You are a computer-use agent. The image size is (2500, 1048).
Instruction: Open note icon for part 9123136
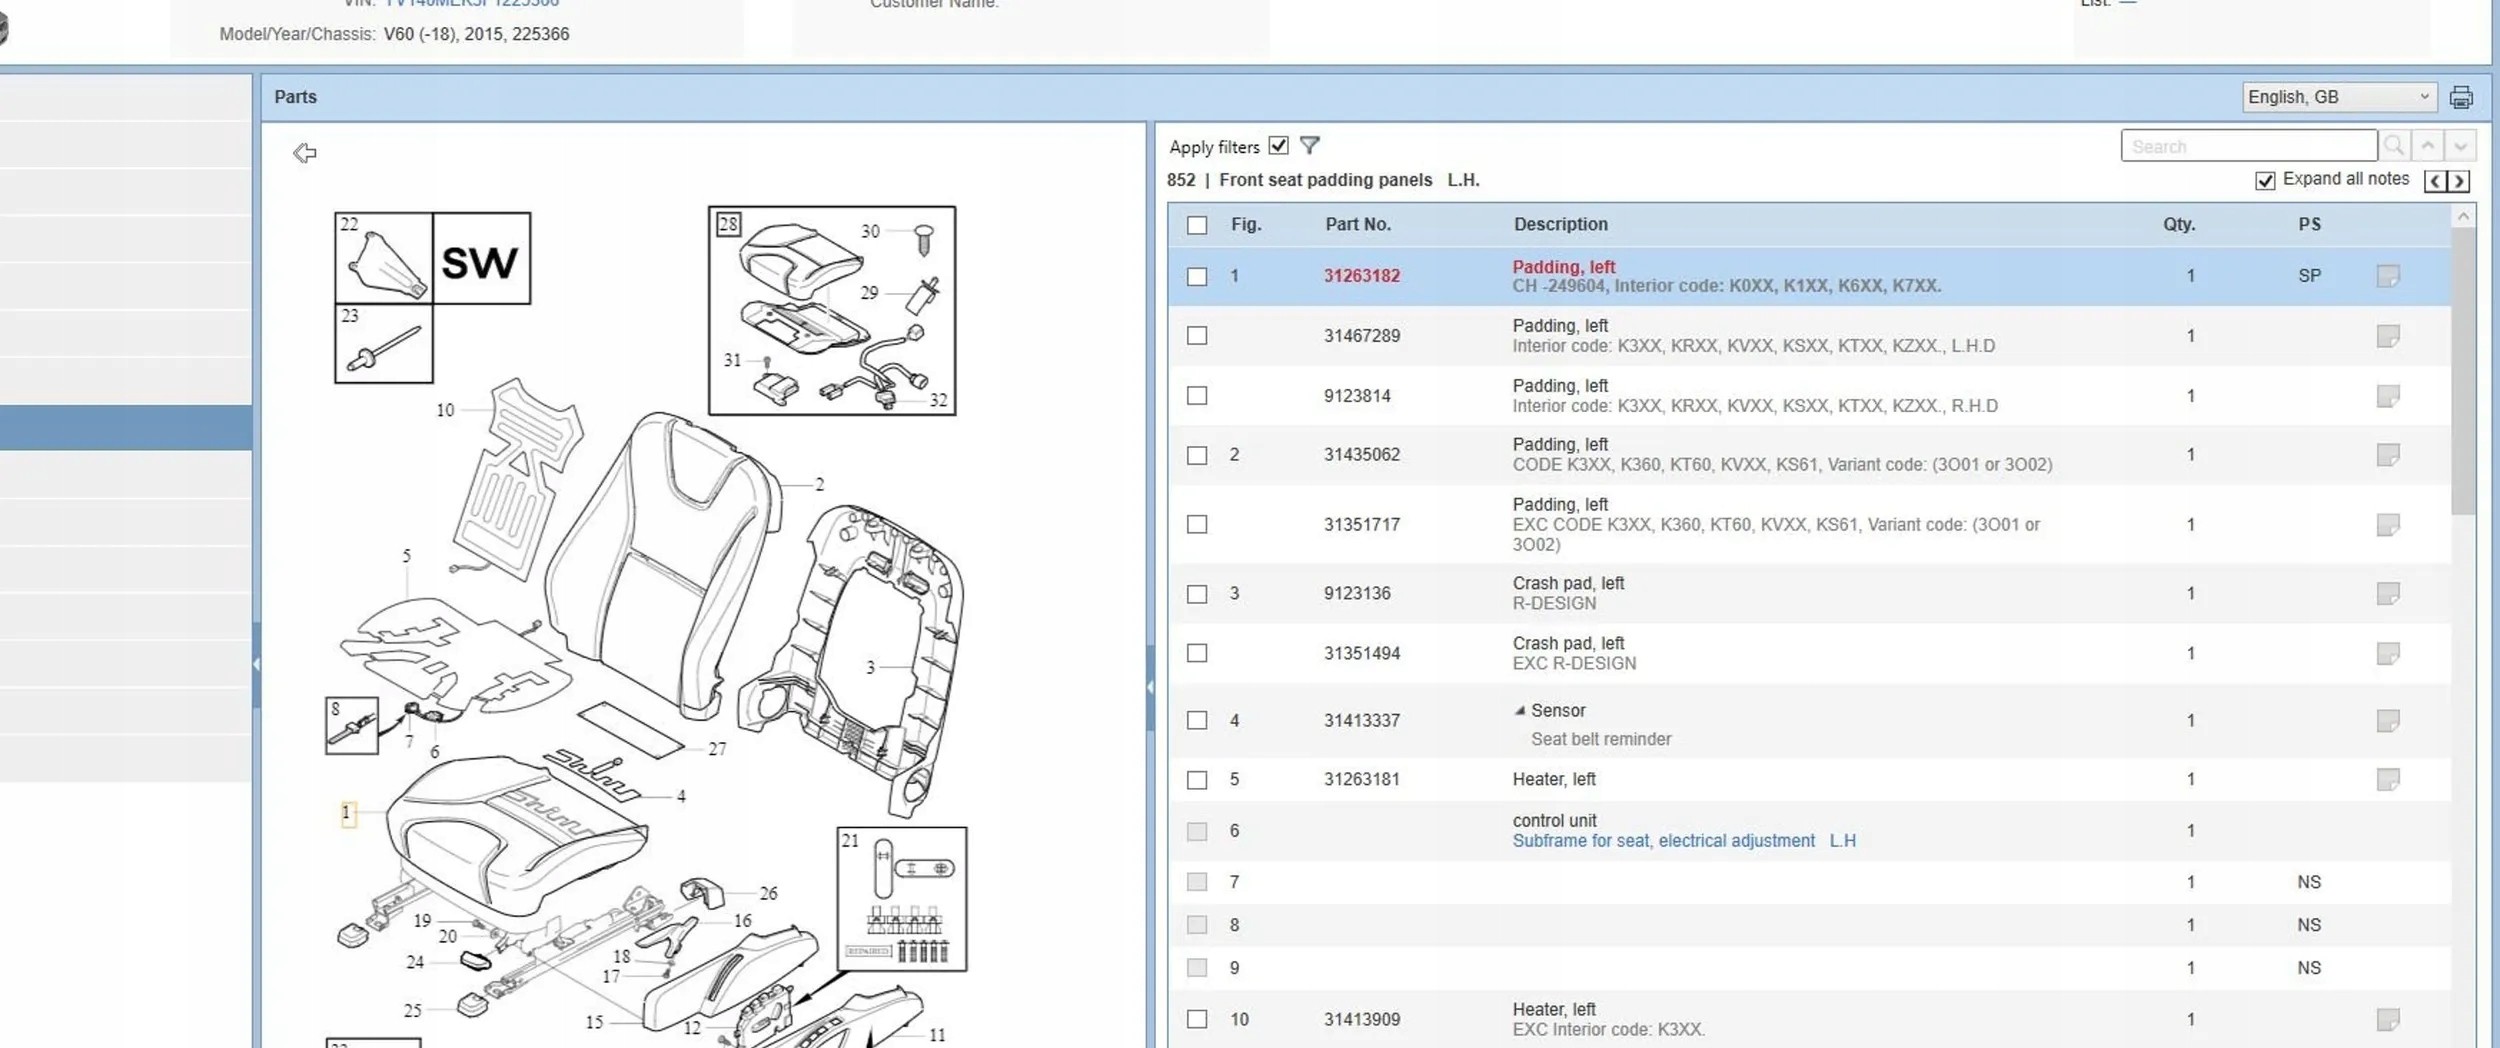[x=2388, y=594]
